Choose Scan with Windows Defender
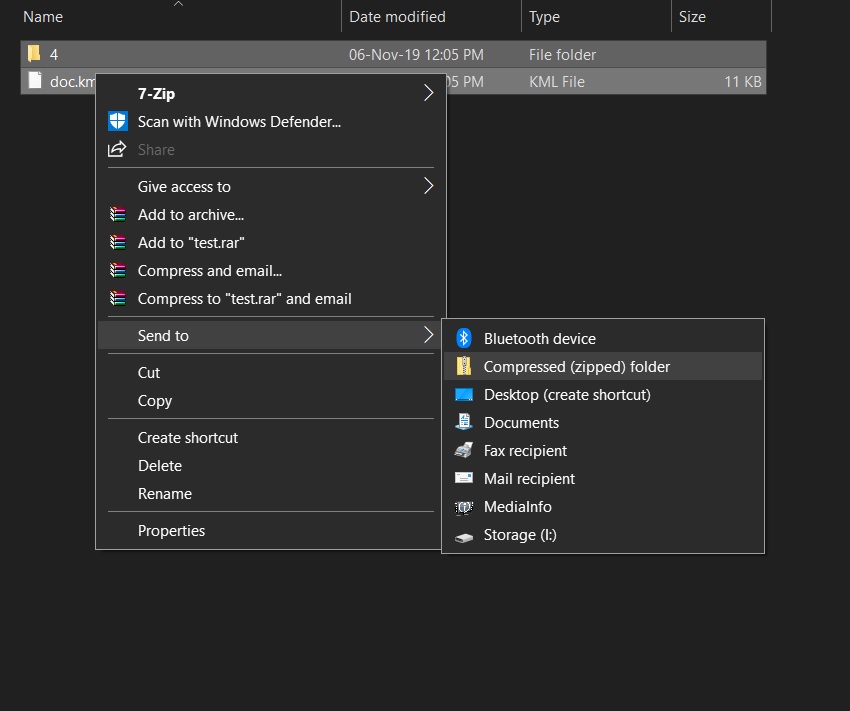Image resolution: width=850 pixels, height=711 pixels. tap(271, 121)
